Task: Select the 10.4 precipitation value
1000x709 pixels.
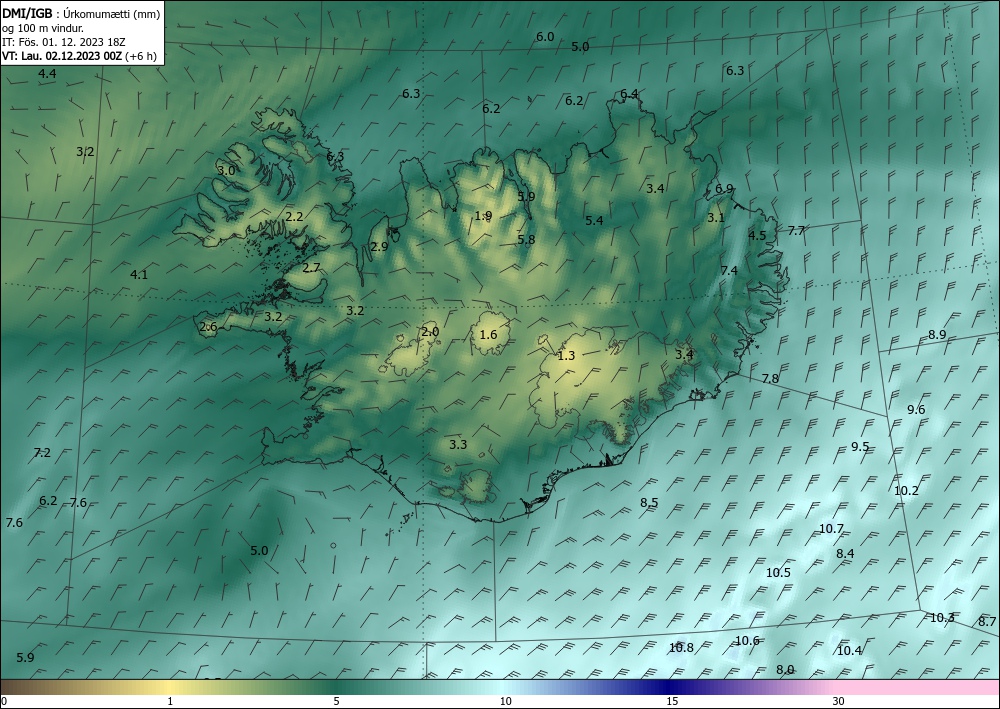Action: (x=849, y=651)
